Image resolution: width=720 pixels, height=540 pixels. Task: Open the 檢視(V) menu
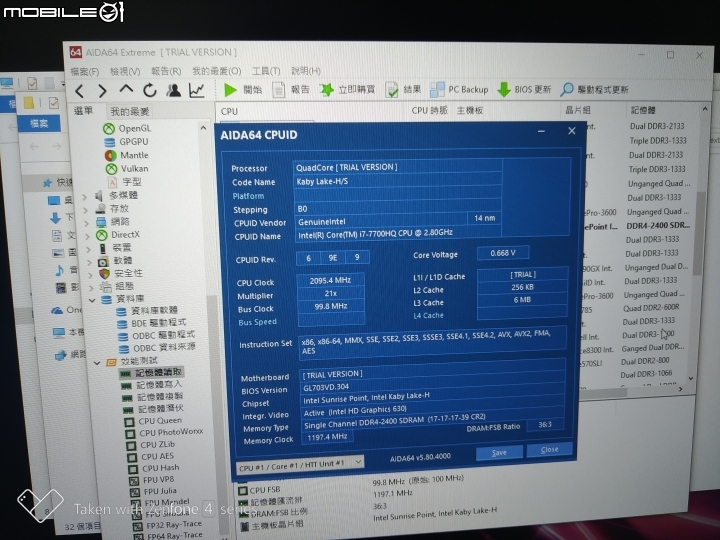point(125,71)
